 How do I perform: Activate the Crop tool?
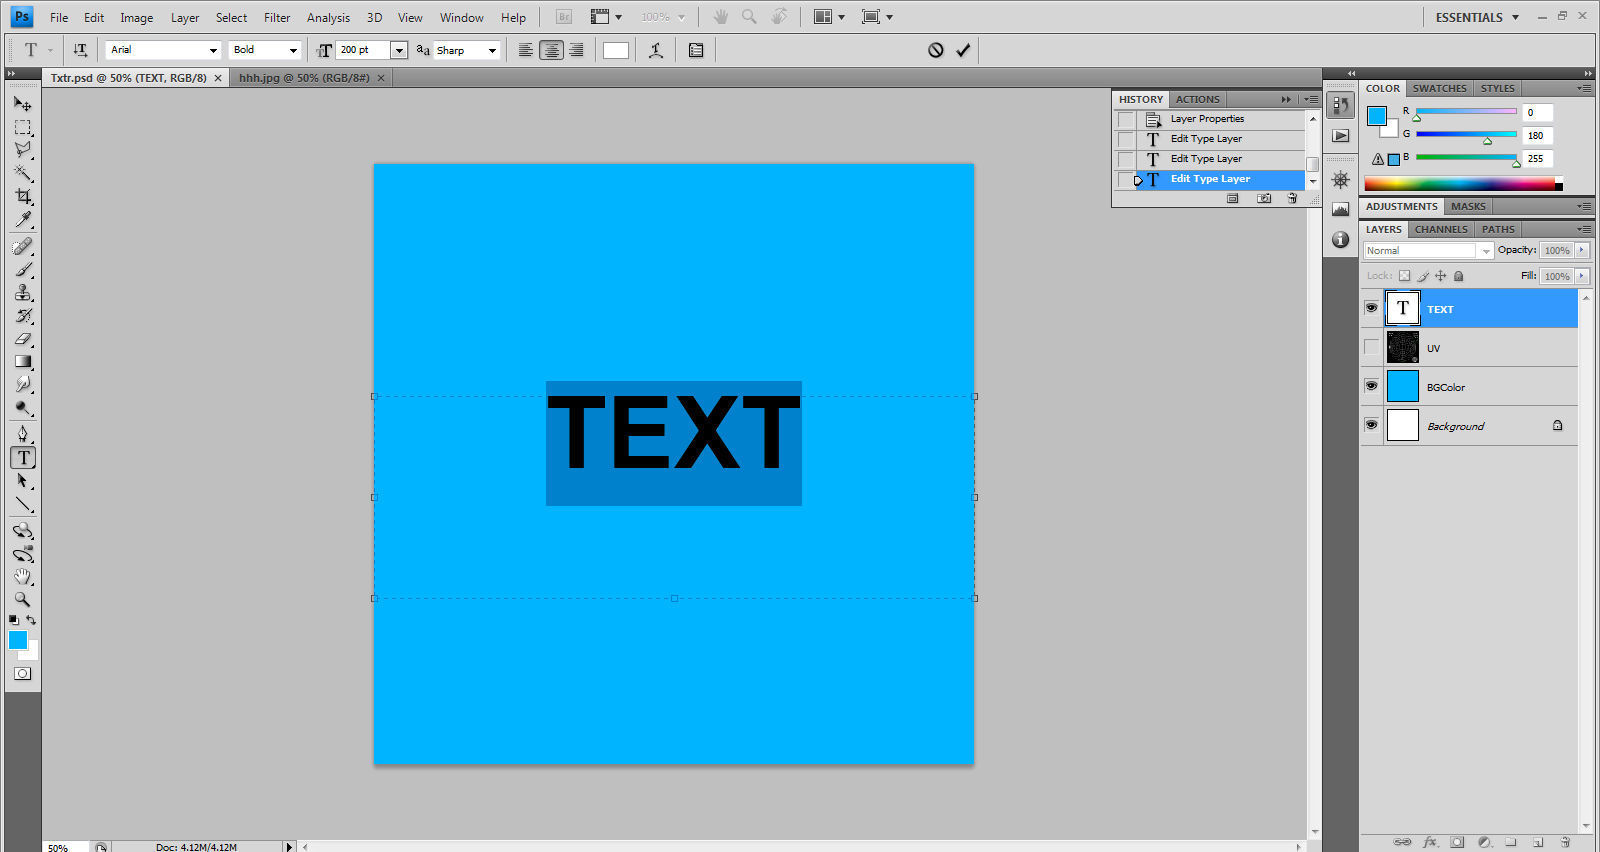(x=23, y=196)
